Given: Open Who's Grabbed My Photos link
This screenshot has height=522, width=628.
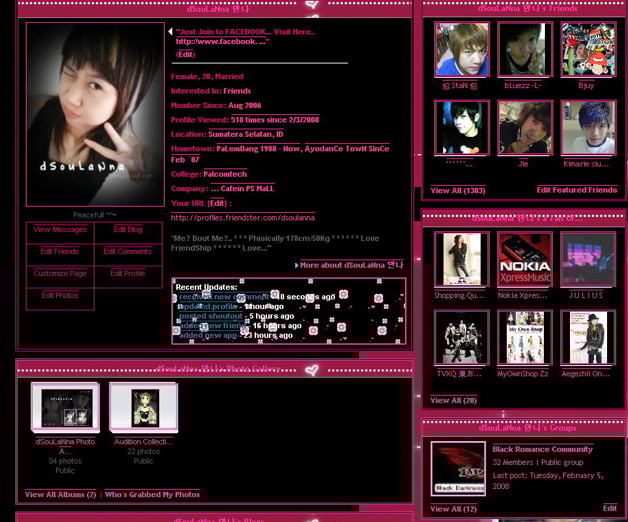Looking at the screenshot, I should tap(152, 494).
